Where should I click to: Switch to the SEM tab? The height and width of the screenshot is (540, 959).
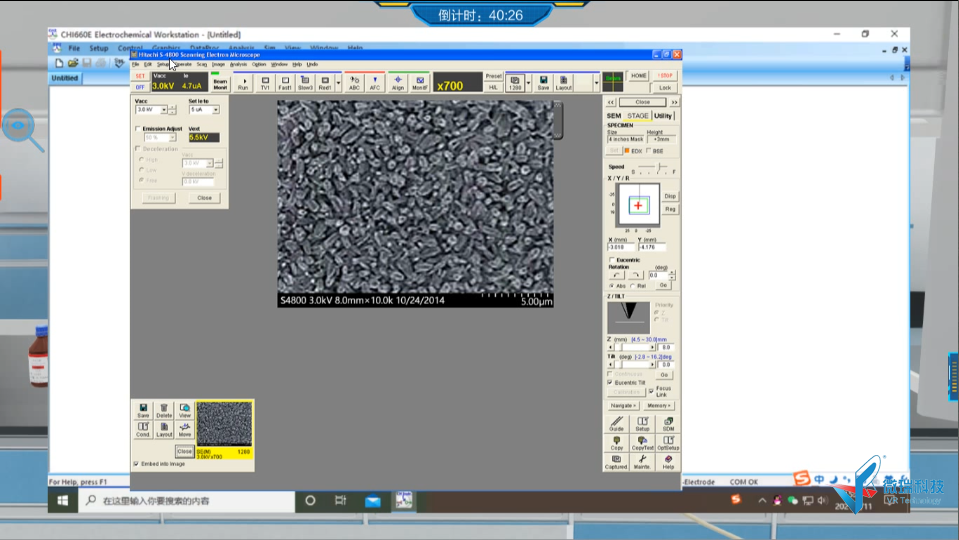coord(613,116)
